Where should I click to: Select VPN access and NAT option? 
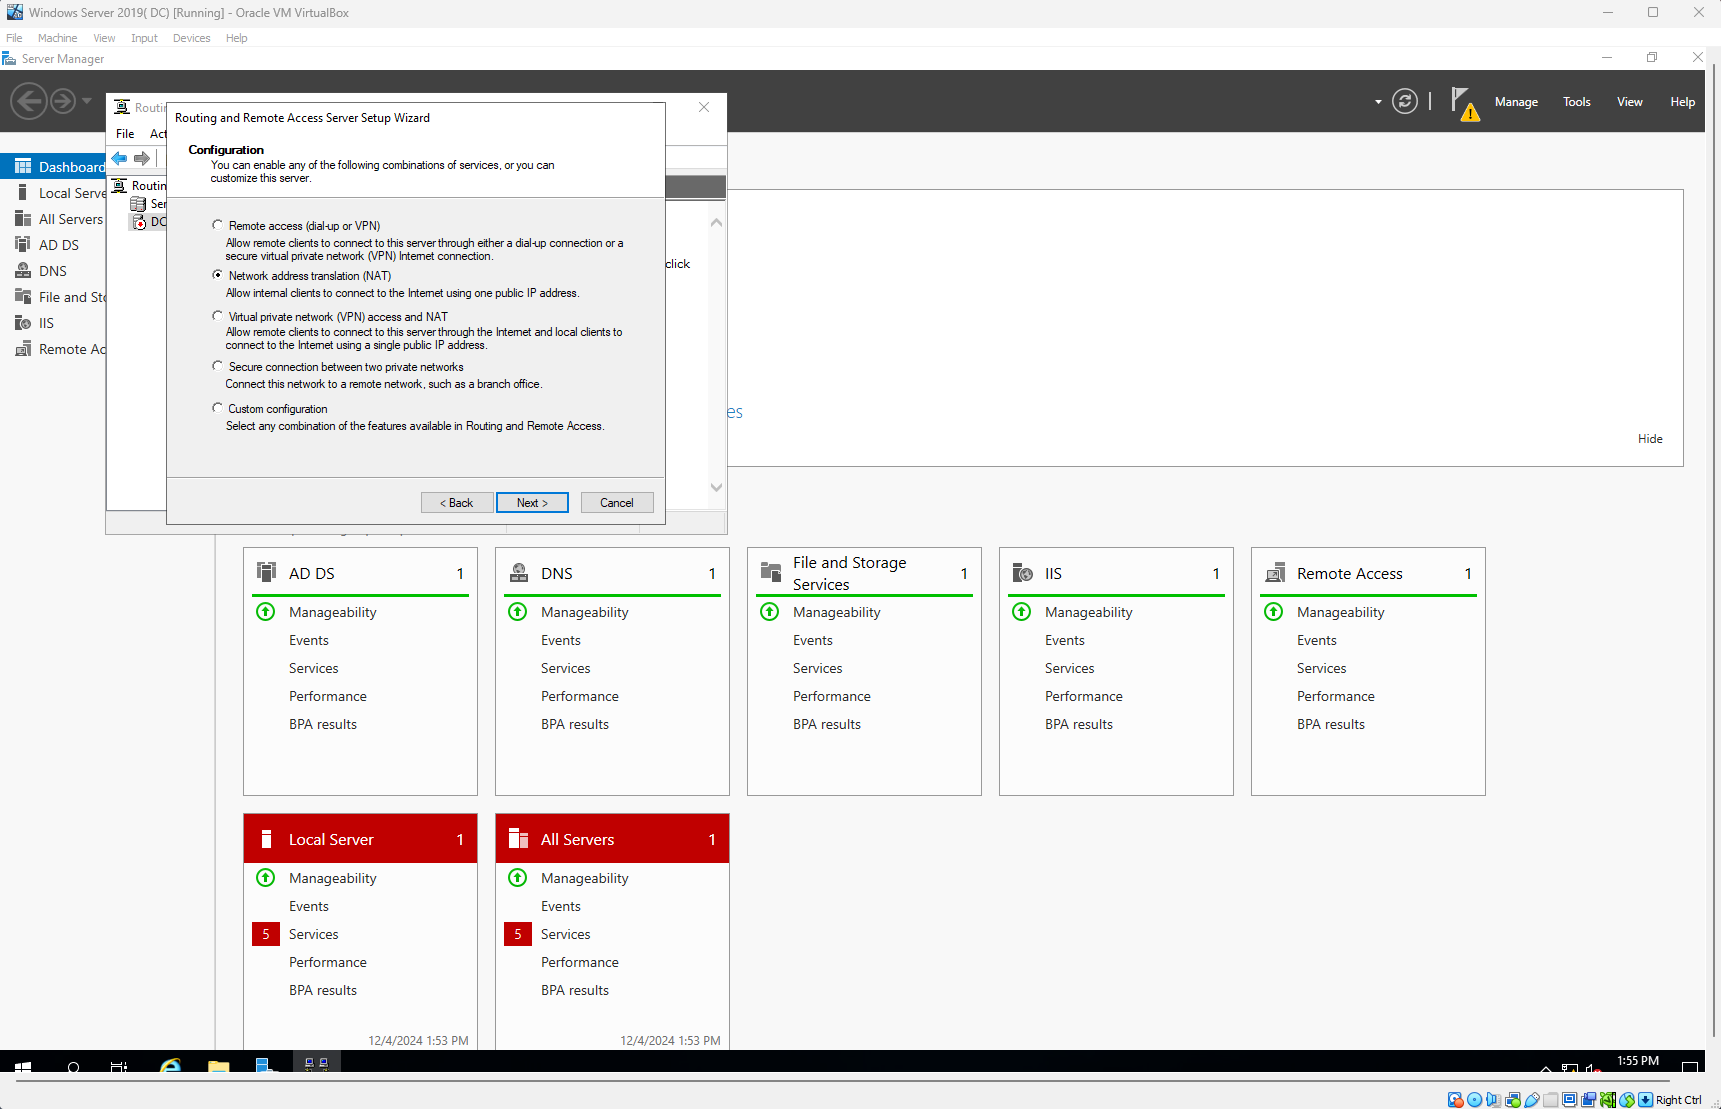[217, 316]
